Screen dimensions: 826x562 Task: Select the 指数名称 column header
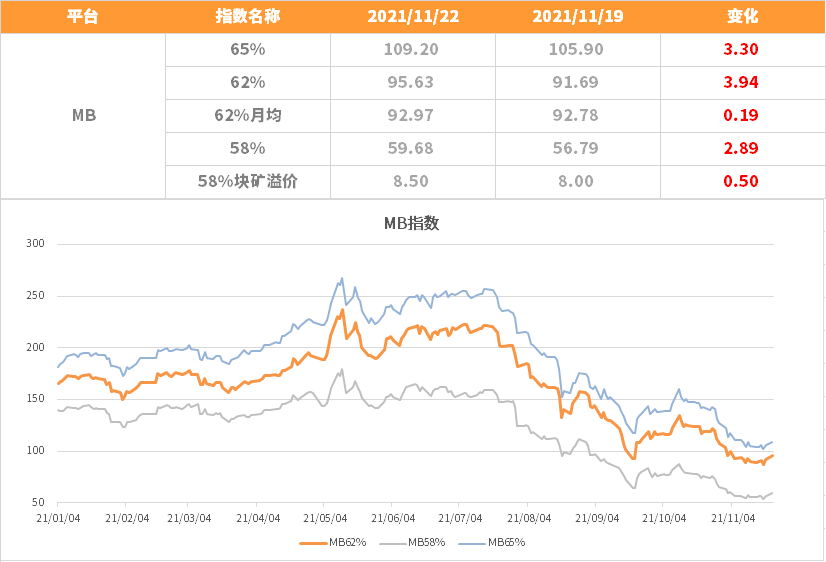247,17
